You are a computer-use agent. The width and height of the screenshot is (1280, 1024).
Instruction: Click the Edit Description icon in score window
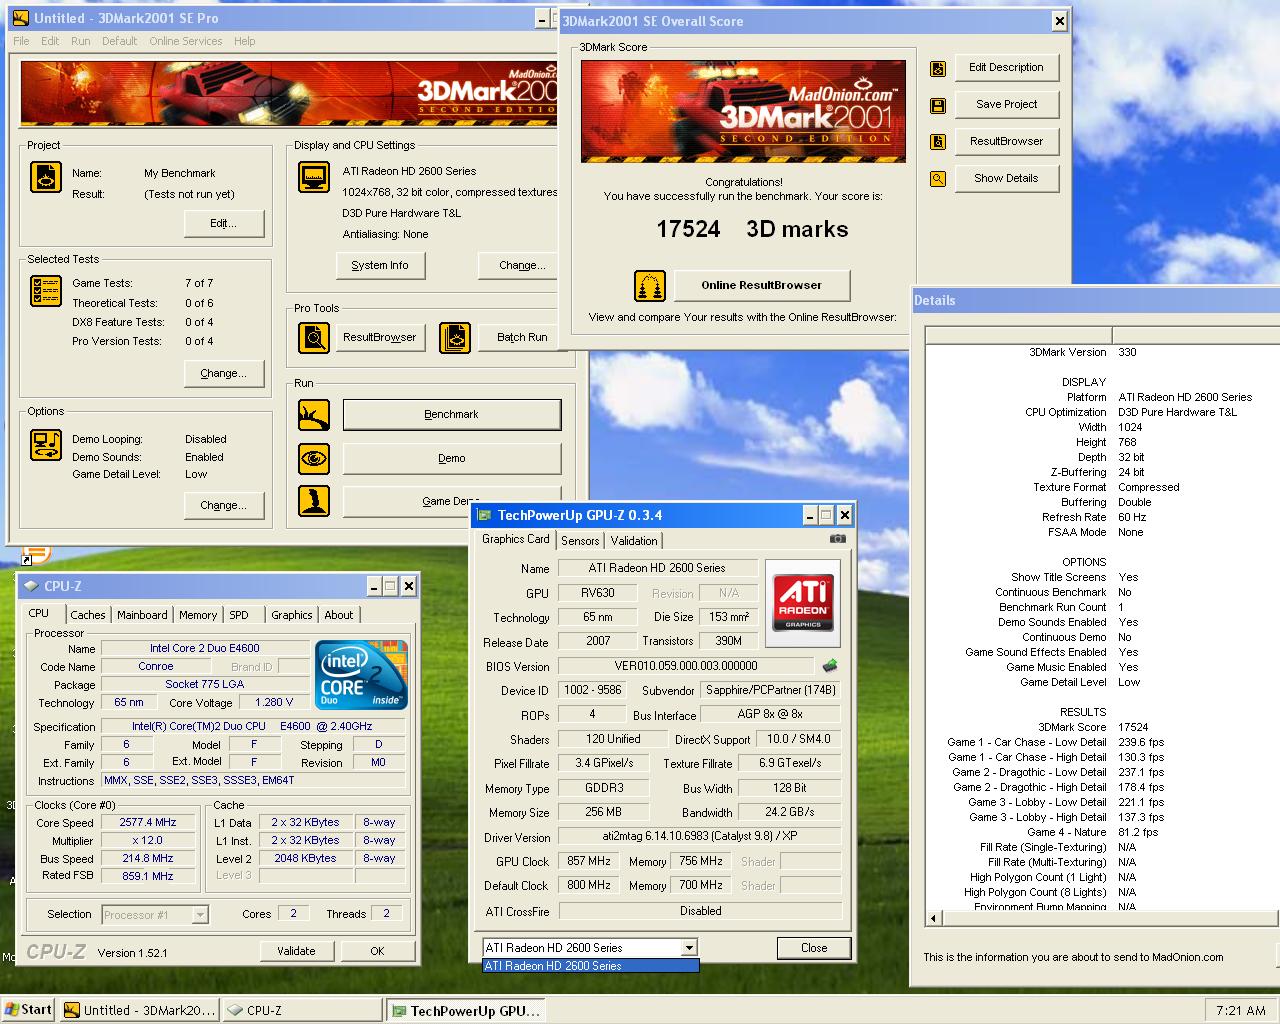point(938,68)
